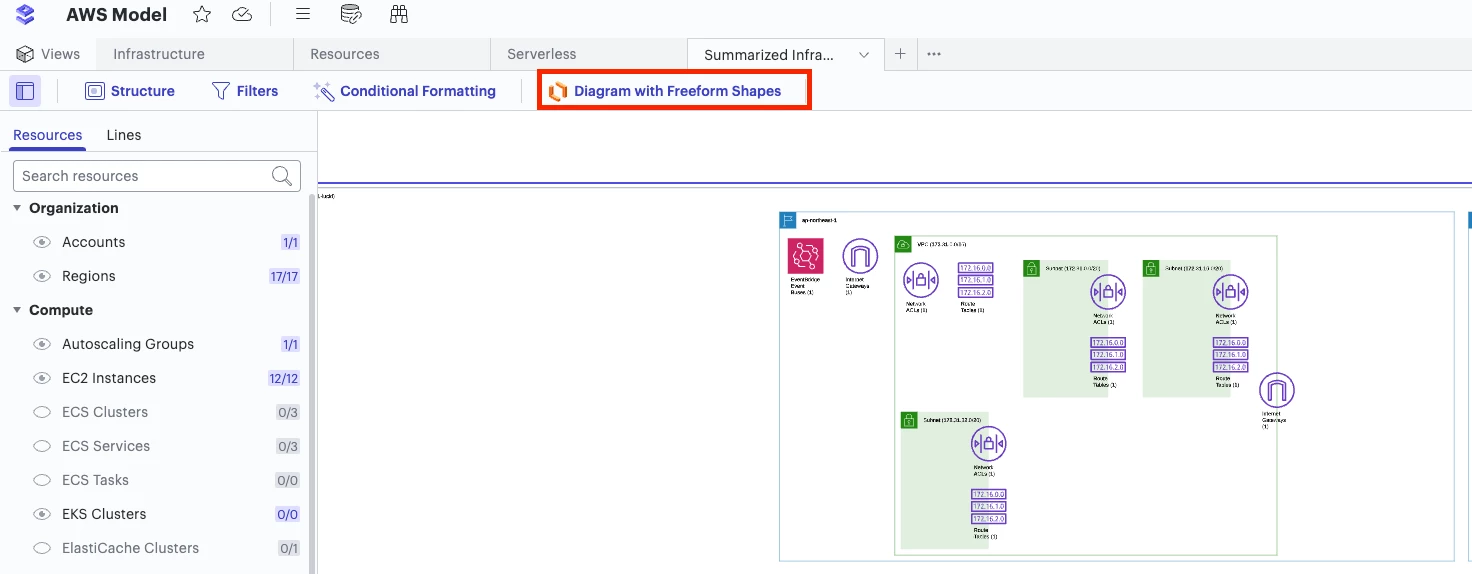
Task: Select the EKS Clusters row label
Action: (104, 514)
